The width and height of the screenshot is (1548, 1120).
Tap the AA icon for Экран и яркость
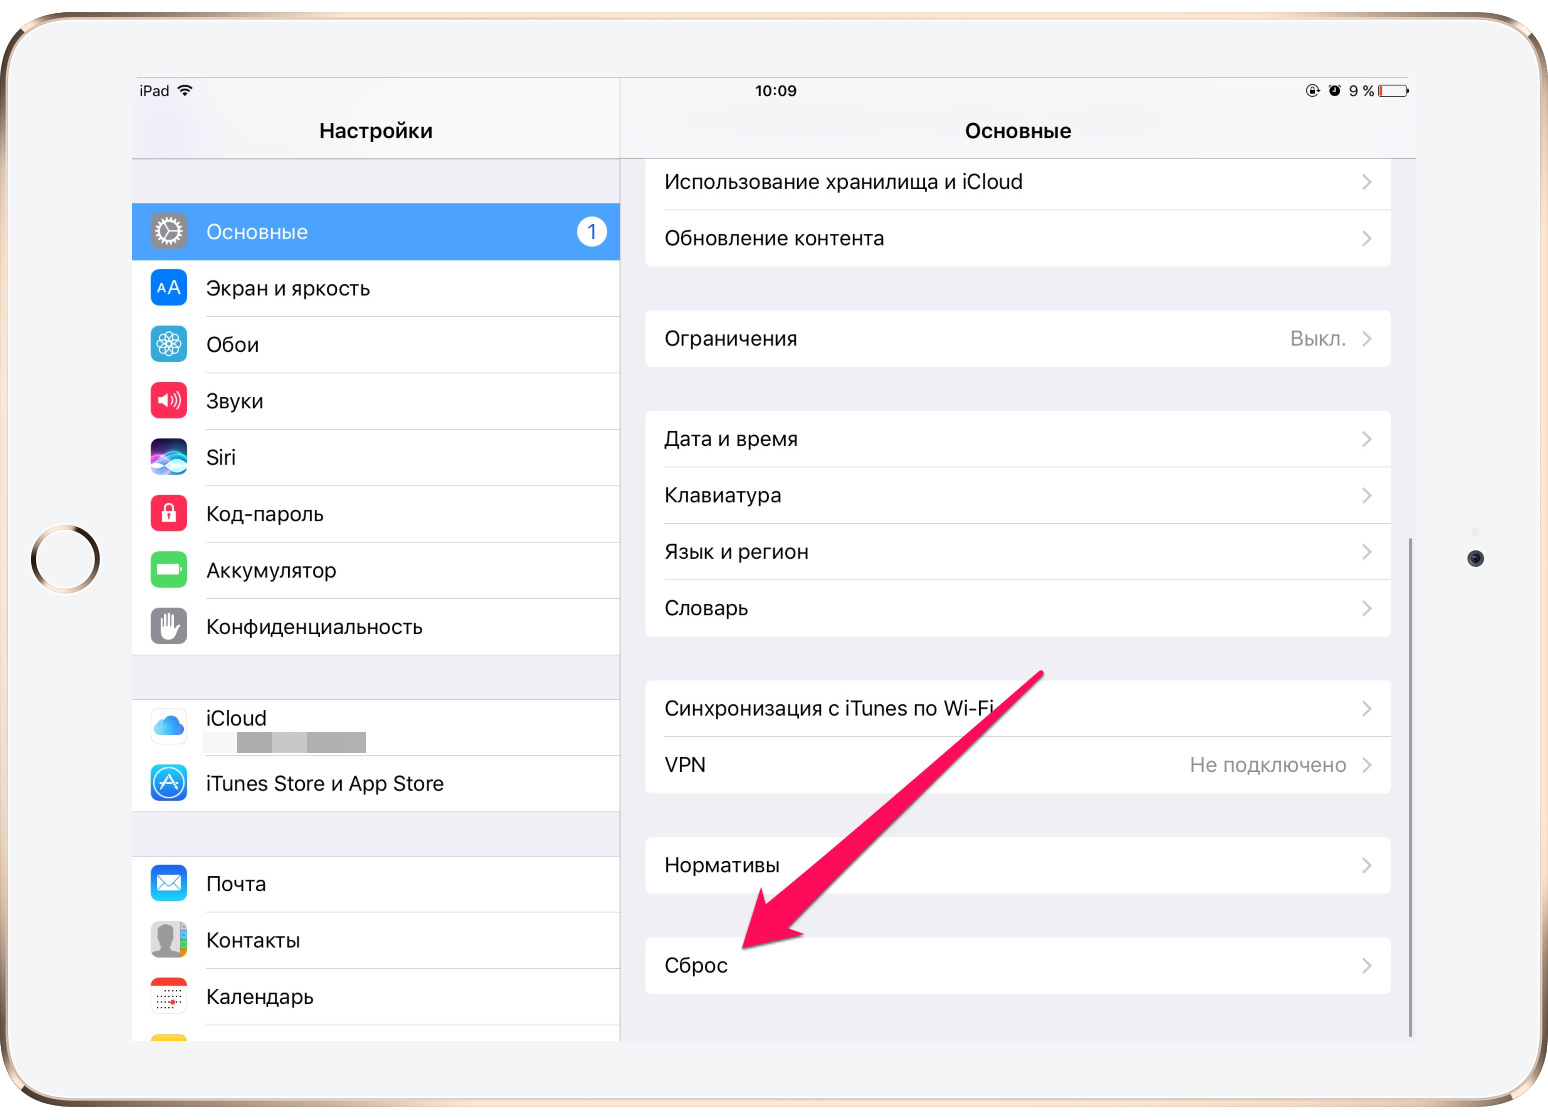pos(169,288)
